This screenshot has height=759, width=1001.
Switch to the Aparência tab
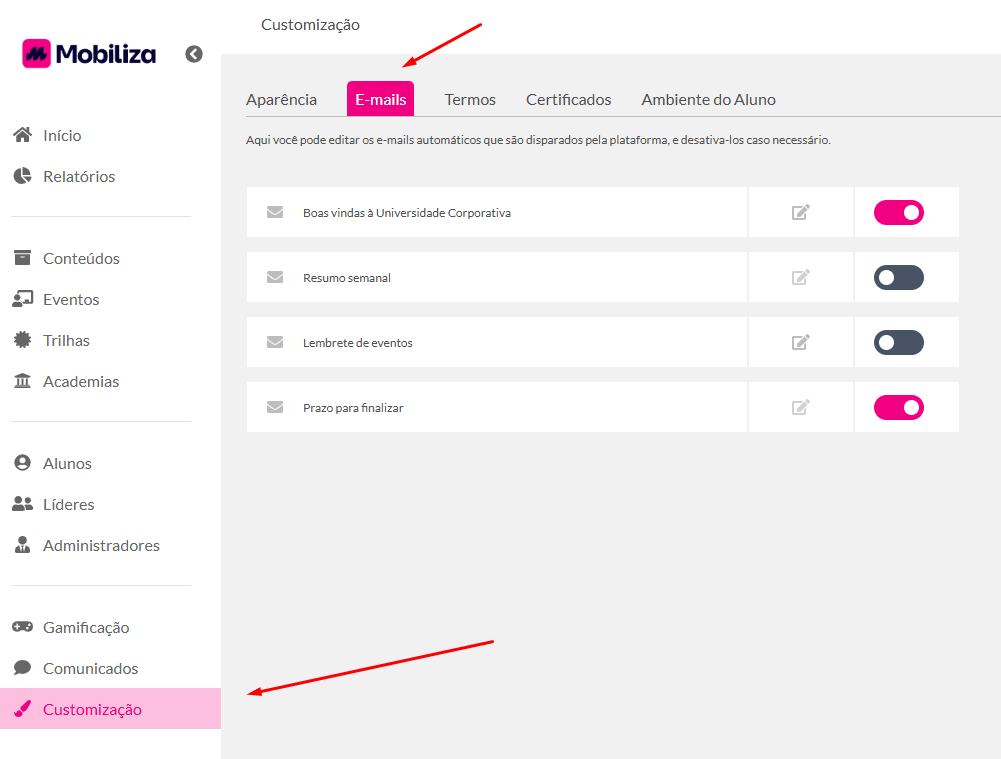coord(281,99)
